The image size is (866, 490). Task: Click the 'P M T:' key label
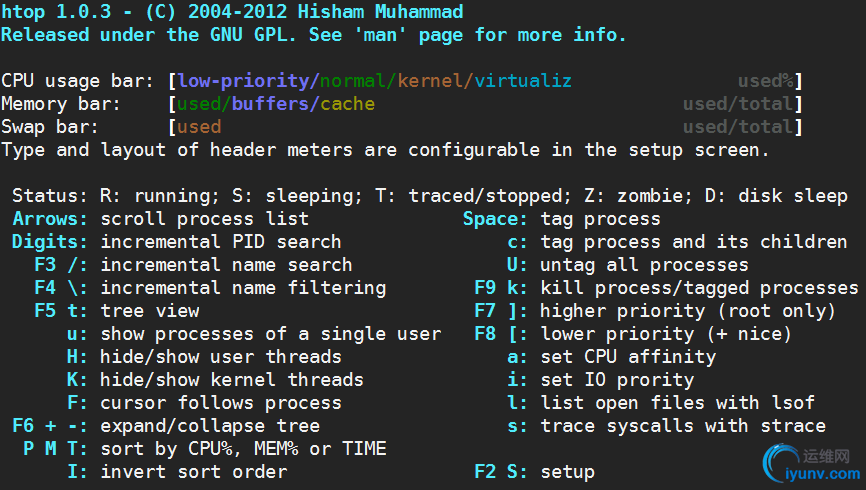click(55, 449)
